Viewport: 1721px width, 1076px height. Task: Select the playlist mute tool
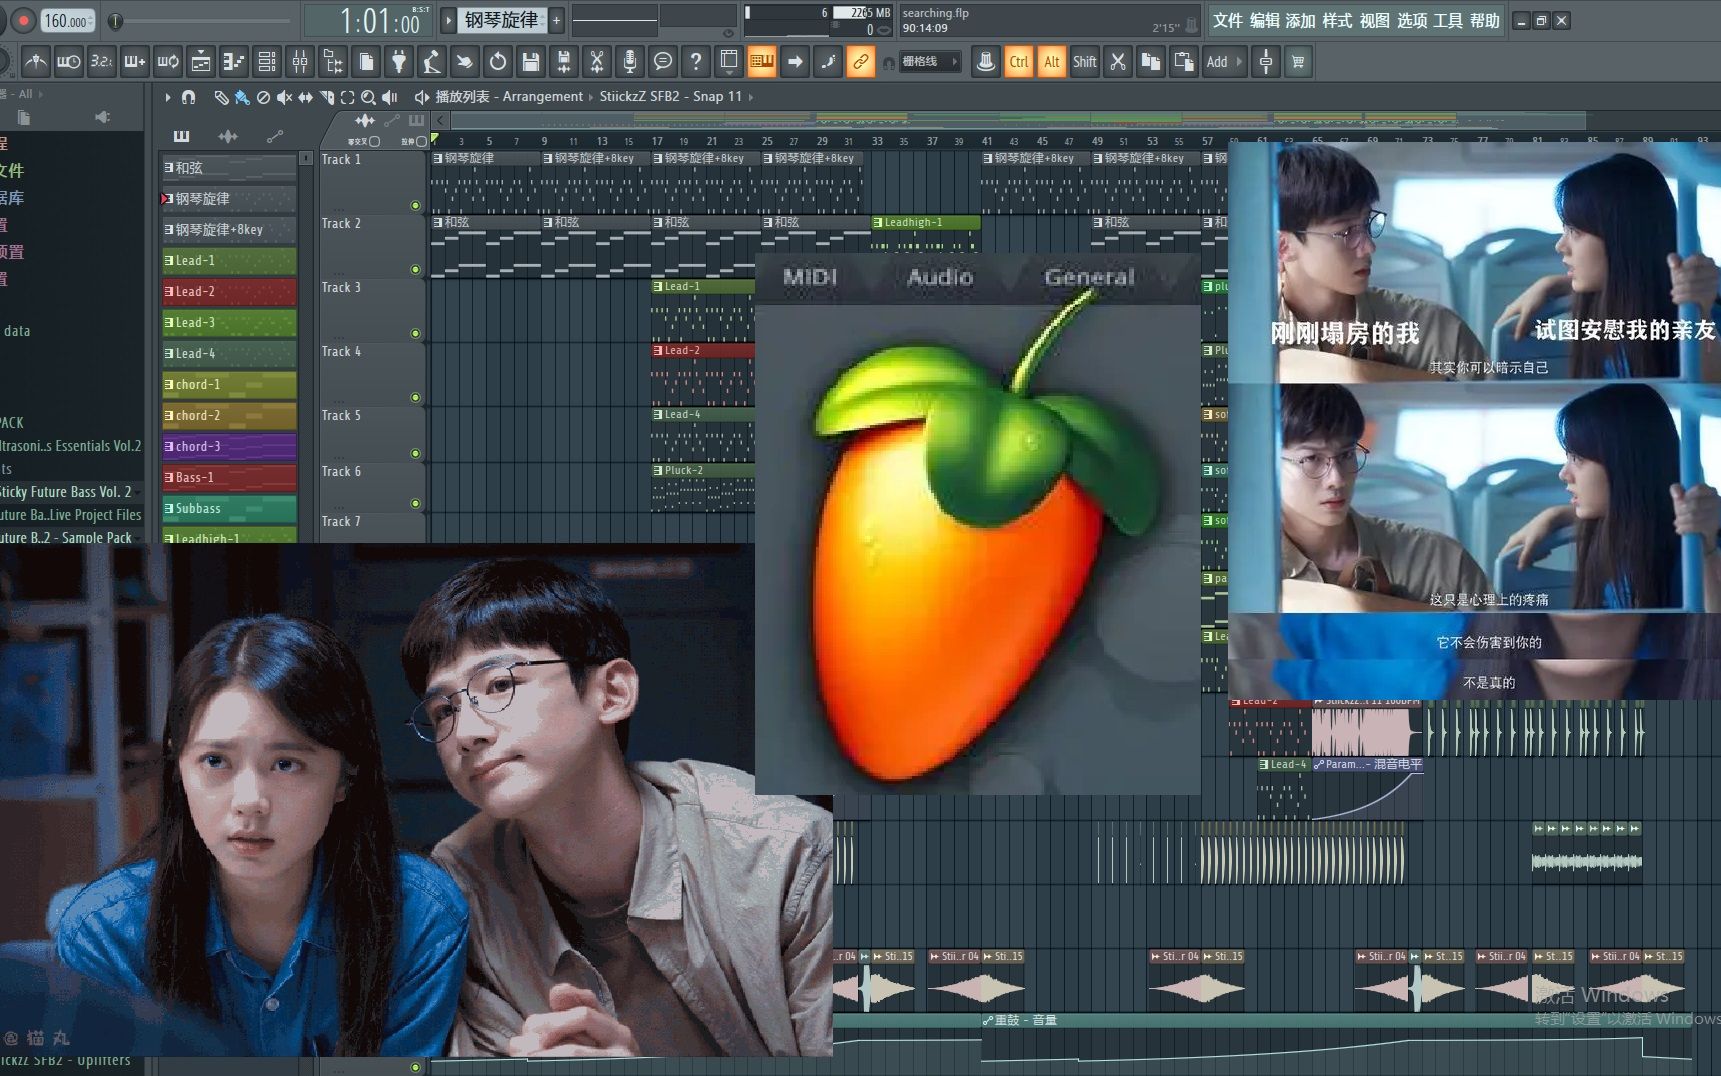284,97
